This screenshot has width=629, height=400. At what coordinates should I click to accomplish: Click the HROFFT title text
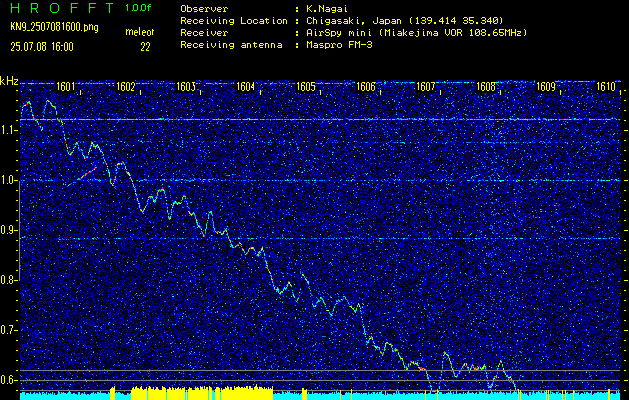coord(63,8)
